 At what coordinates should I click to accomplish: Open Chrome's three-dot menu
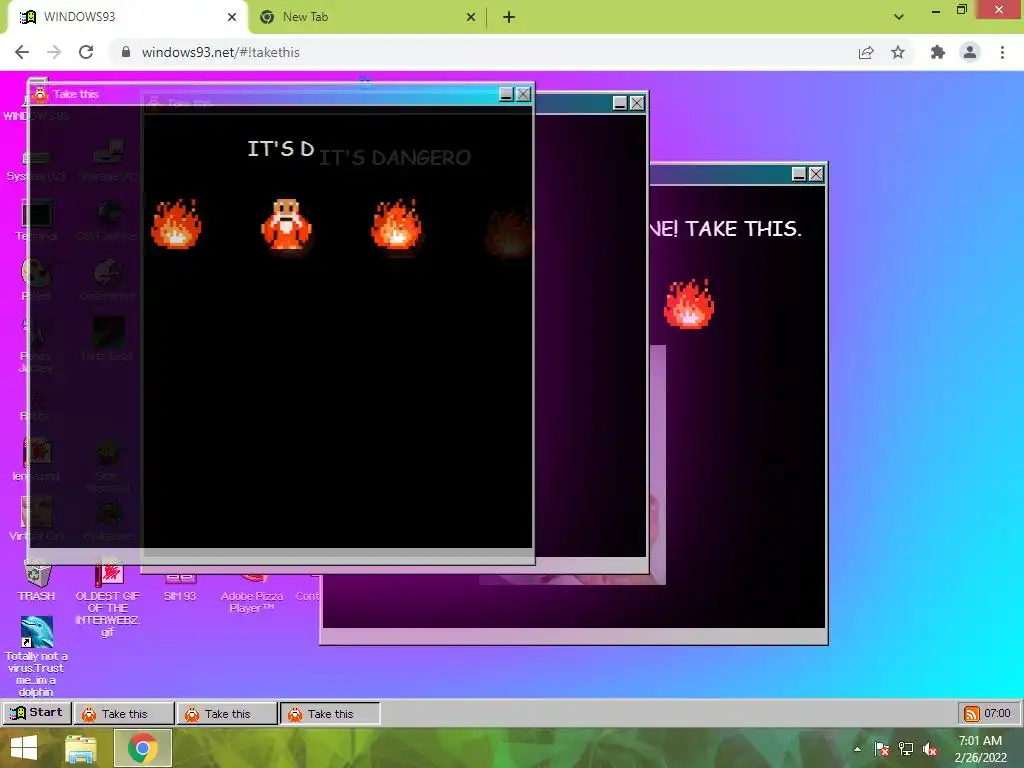point(1002,52)
